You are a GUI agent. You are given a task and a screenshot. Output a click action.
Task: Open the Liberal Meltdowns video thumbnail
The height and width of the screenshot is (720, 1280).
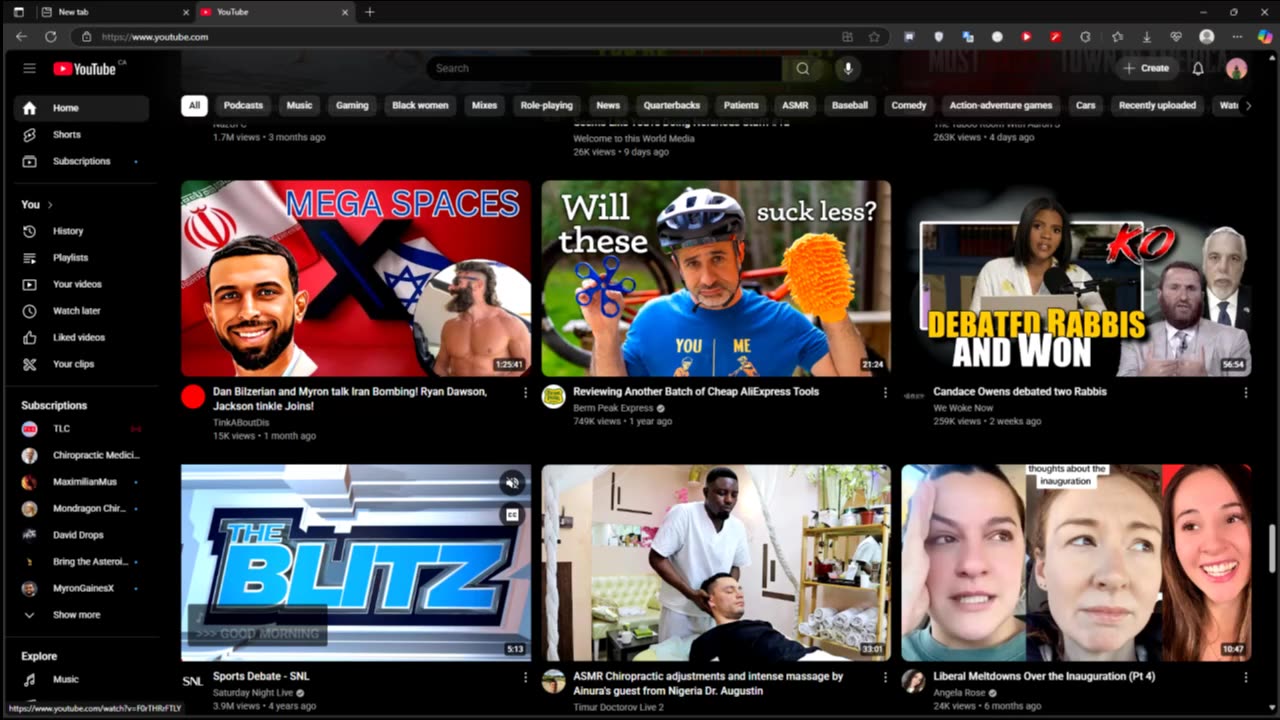[1076, 562]
